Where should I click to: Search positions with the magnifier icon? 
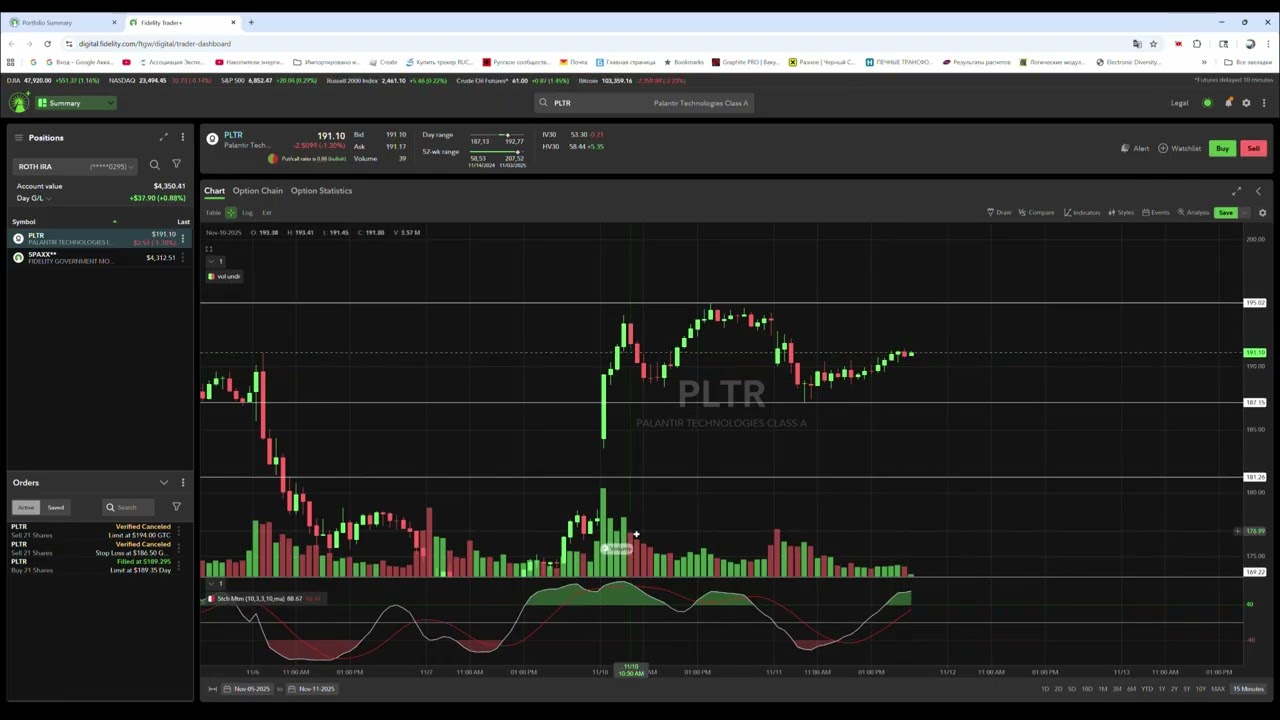click(154, 165)
